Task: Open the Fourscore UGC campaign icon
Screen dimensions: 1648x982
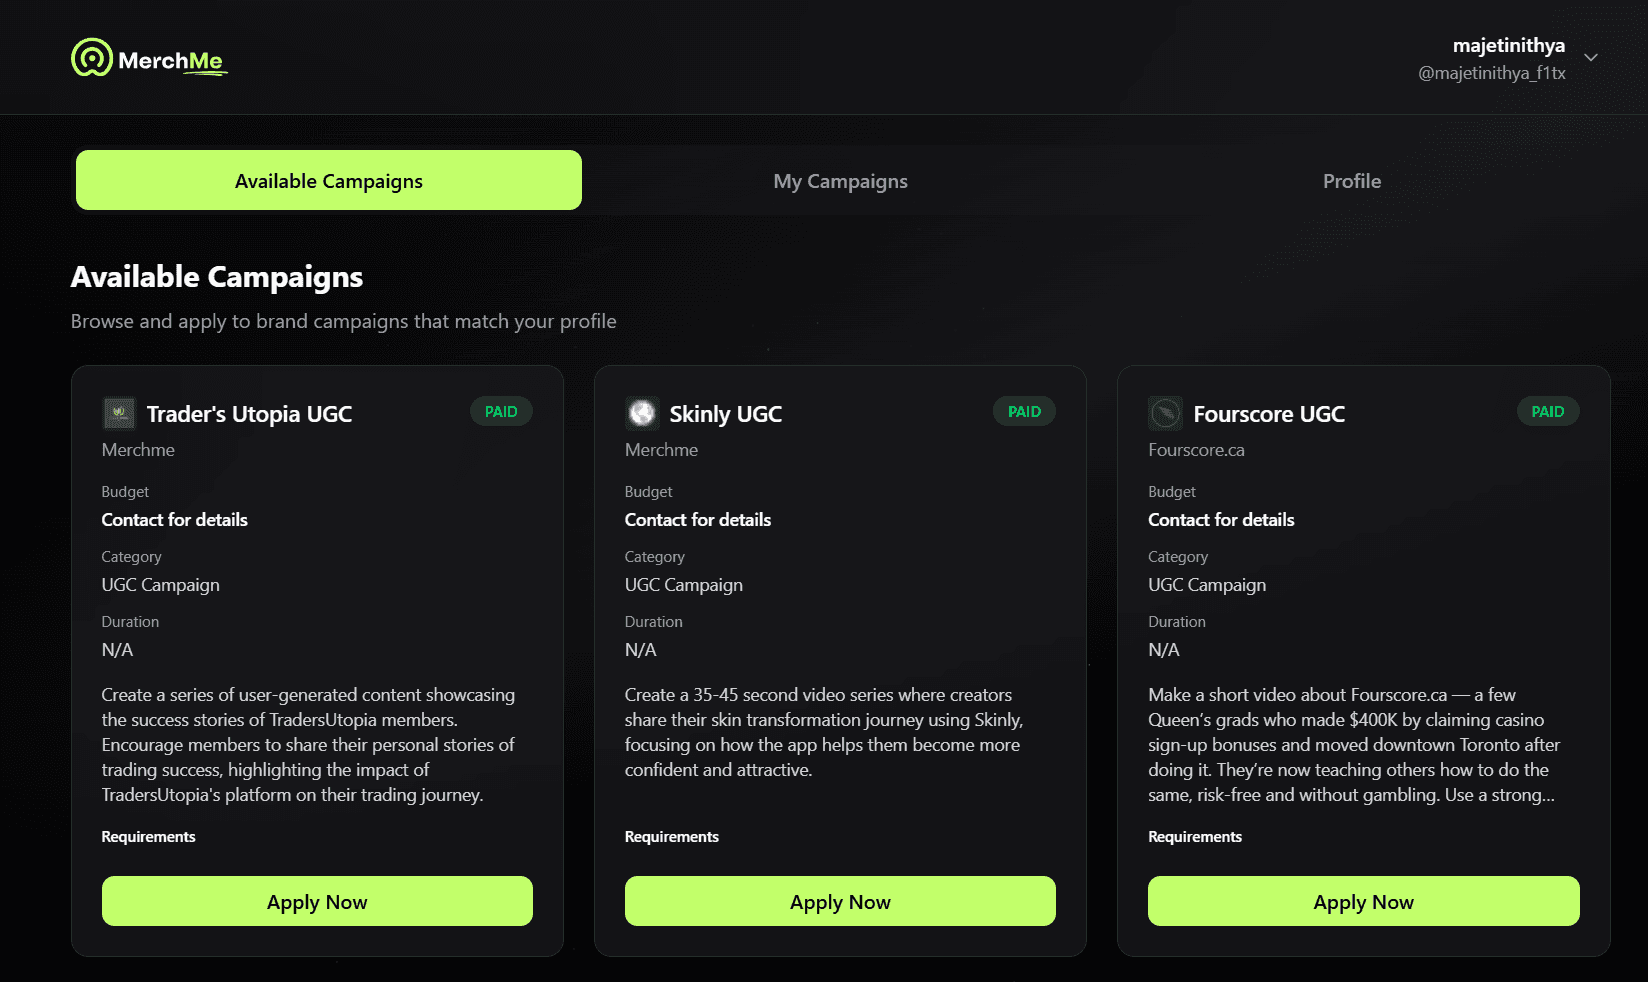Action: point(1165,412)
